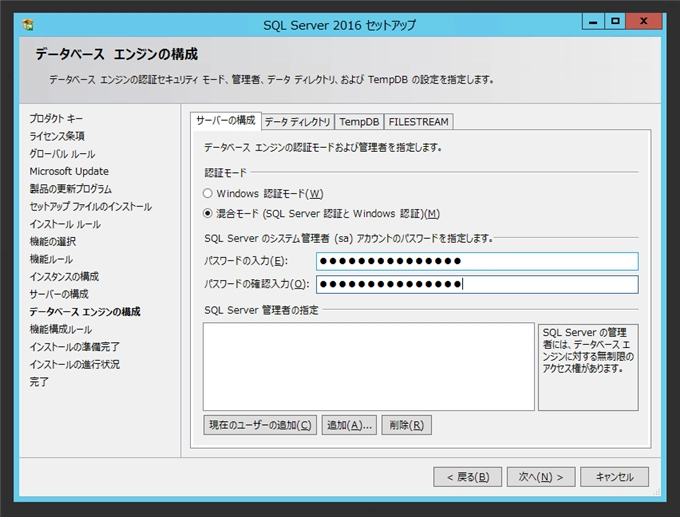Click 製品の更新プログラム step in sidebar
The height and width of the screenshot is (517, 680).
pyautogui.click(x=70, y=189)
